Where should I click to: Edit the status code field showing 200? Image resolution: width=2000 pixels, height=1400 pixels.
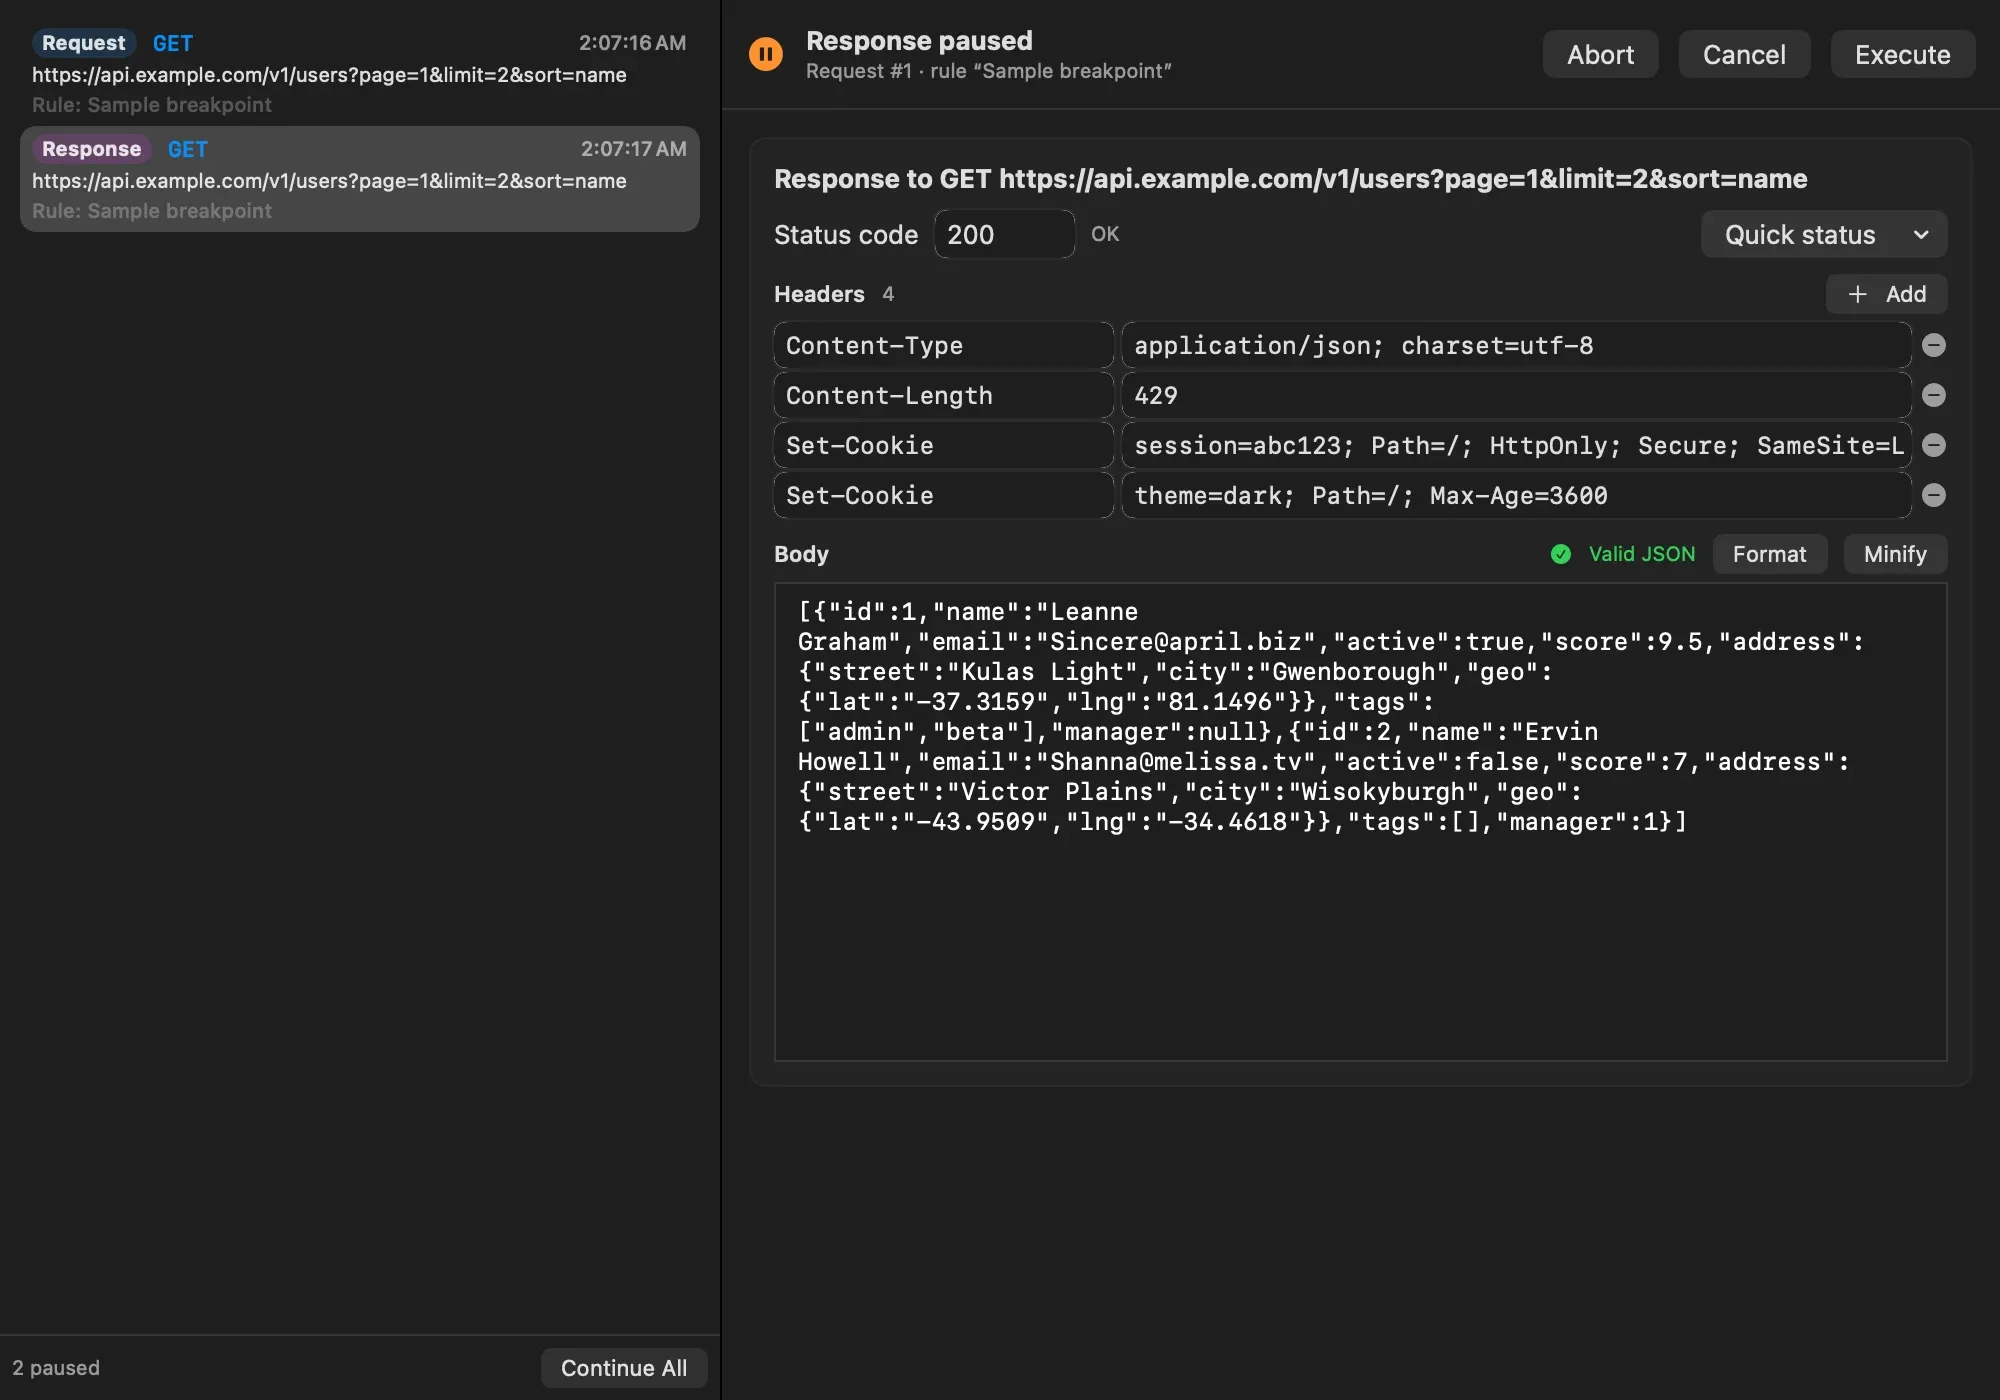tap(1004, 234)
